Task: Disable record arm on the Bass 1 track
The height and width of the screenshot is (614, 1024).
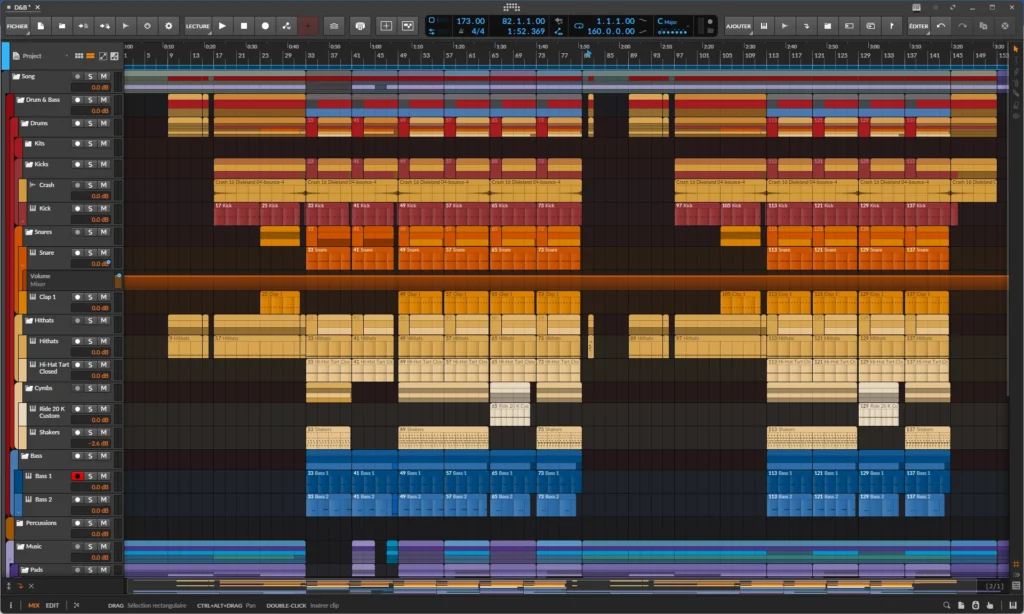Action: [x=78, y=476]
